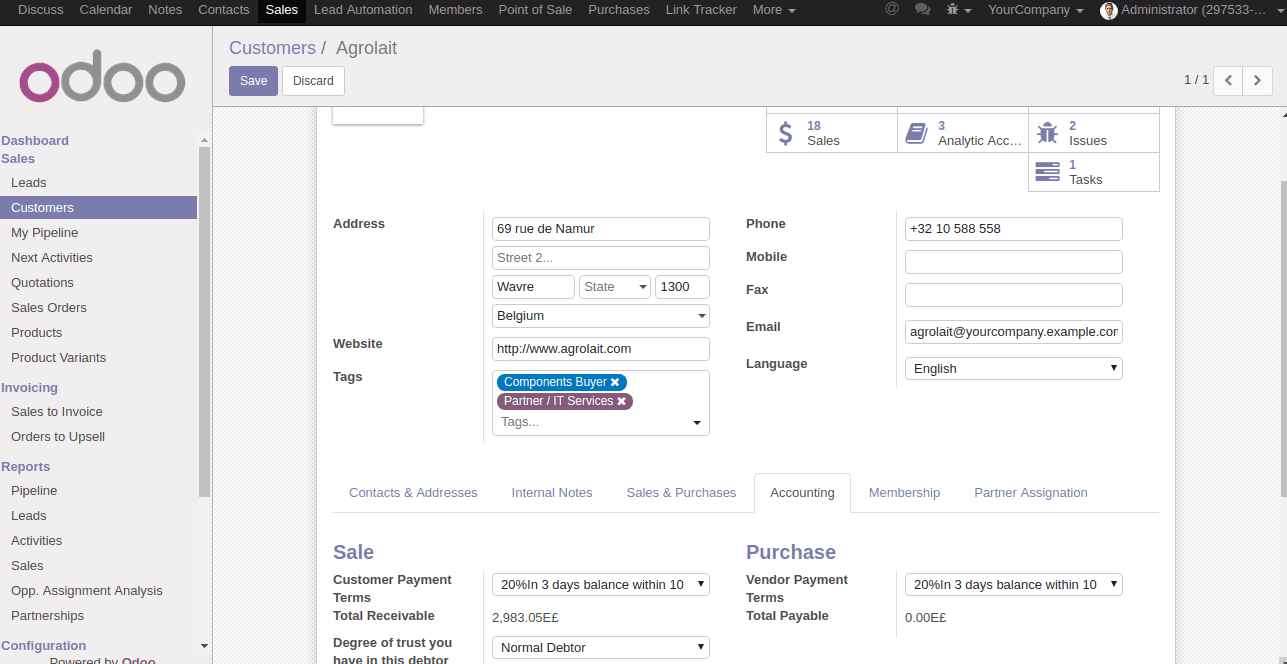The image size is (1287, 664).
Task: Click the dollar sign Sales stat icon
Action: (786, 132)
